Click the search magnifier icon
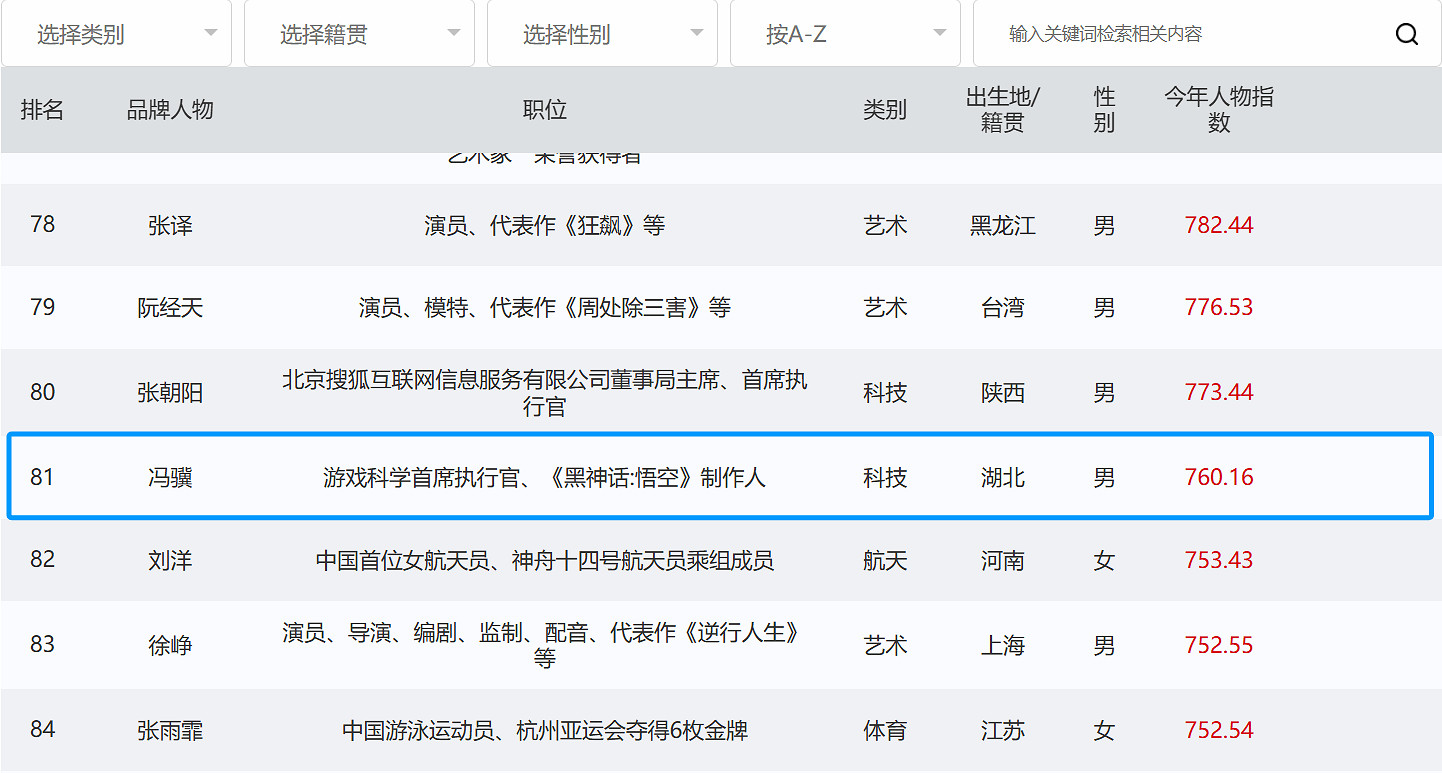Image resolution: width=1442 pixels, height=773 pixels. 1407,33
